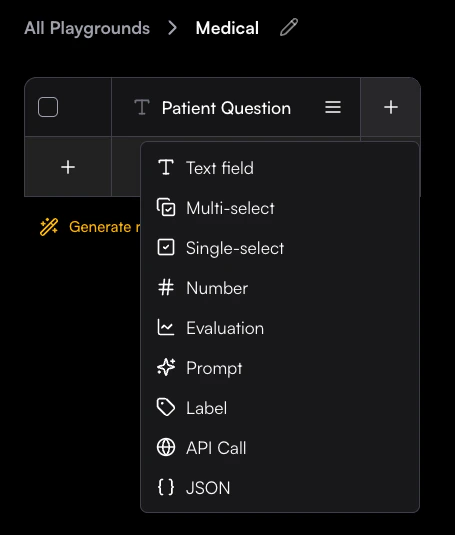The height and width of the screenshot is (535, 455).
Task: Click the Label tag icon
Action: click(166, 407)
